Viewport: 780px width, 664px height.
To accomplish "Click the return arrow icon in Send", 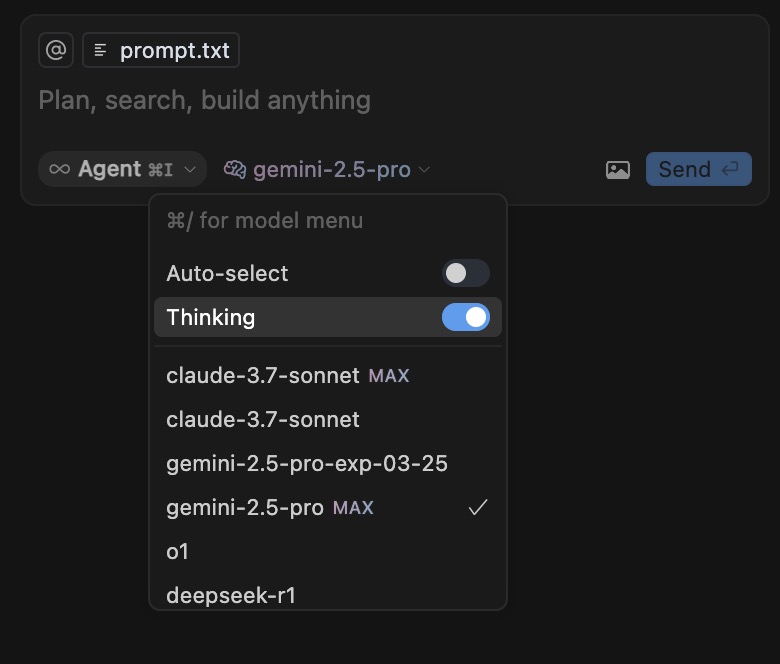I will pyautogui.click(x=730, y=169).
